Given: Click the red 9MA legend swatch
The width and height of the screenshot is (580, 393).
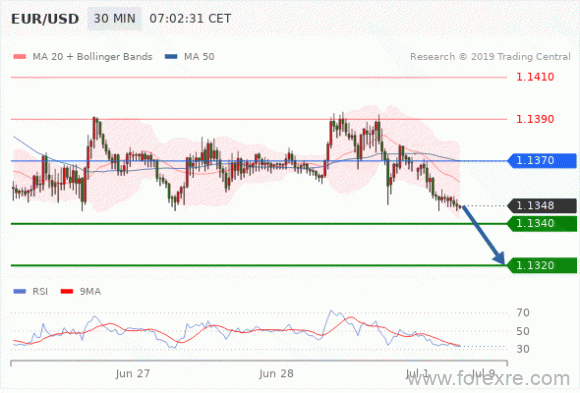Looking at the screenshot, I should 67,291.
